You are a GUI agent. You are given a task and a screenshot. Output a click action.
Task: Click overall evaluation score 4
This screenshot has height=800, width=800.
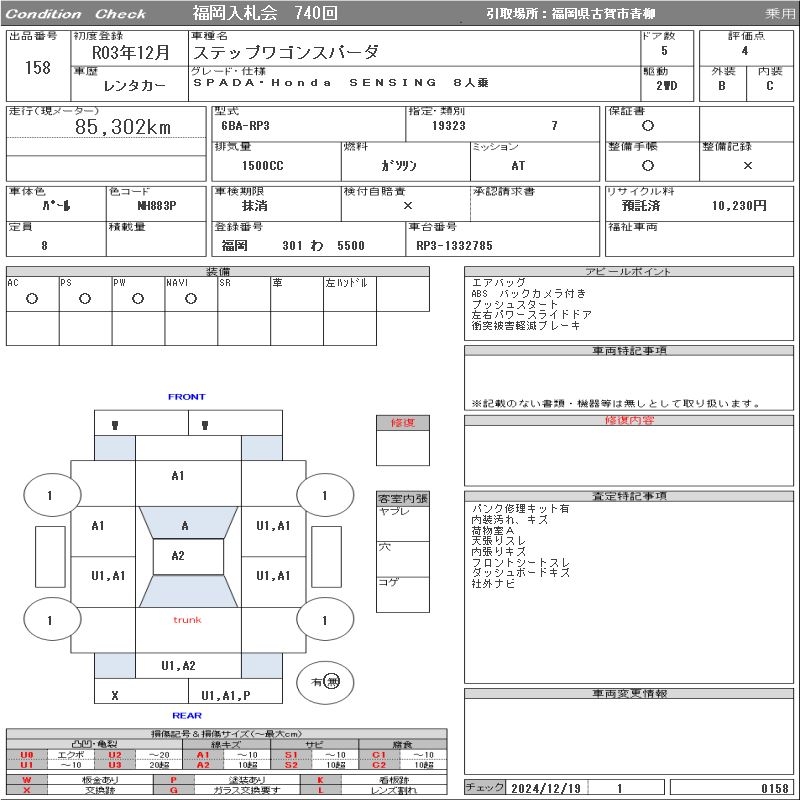point(745,51)
